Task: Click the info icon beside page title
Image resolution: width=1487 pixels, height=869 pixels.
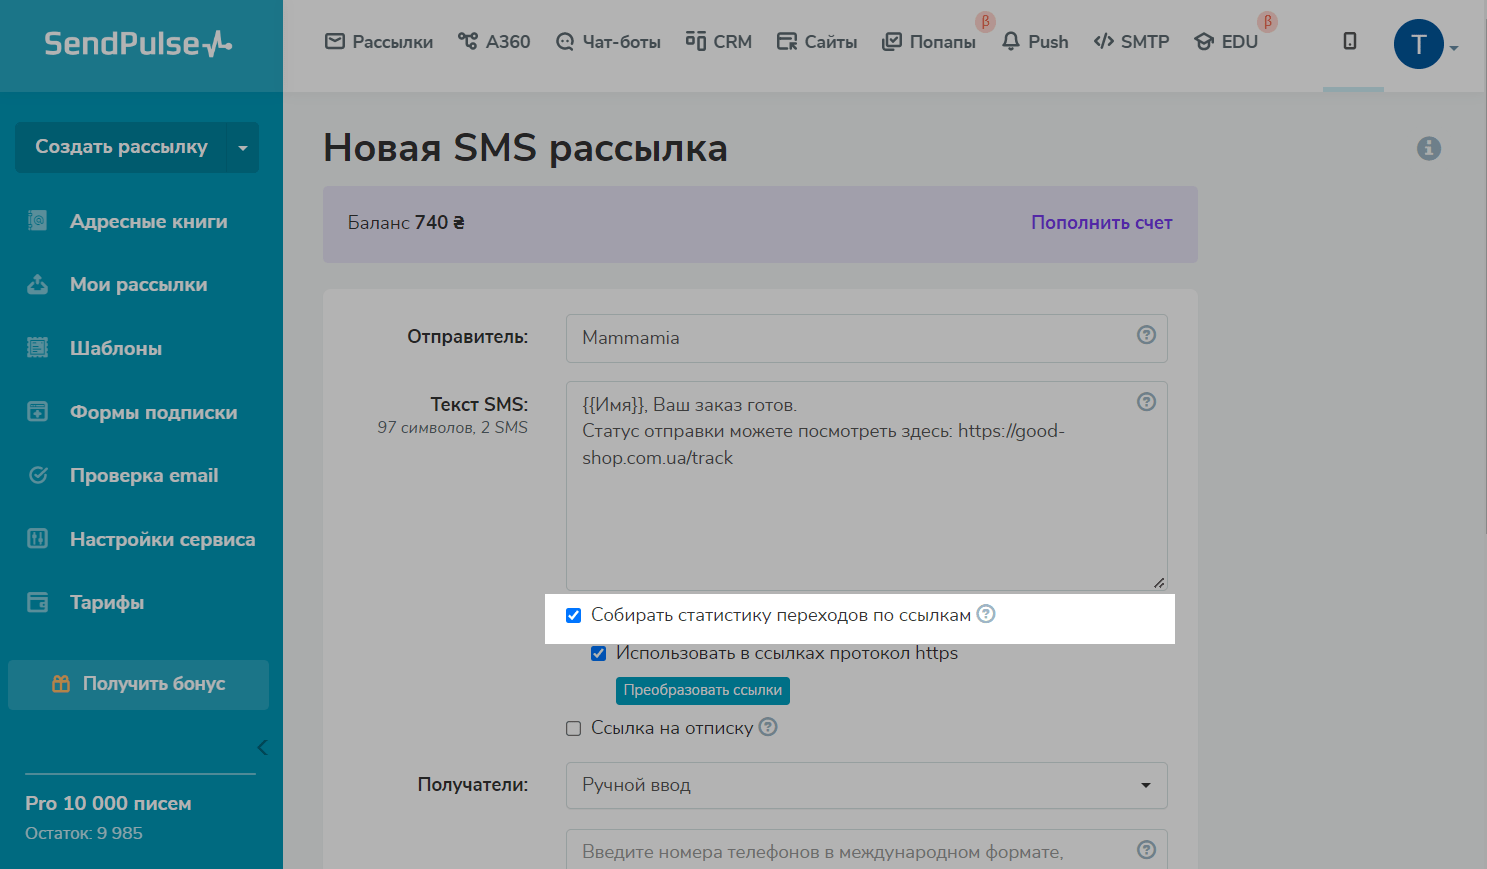Action: point(1429,148)
